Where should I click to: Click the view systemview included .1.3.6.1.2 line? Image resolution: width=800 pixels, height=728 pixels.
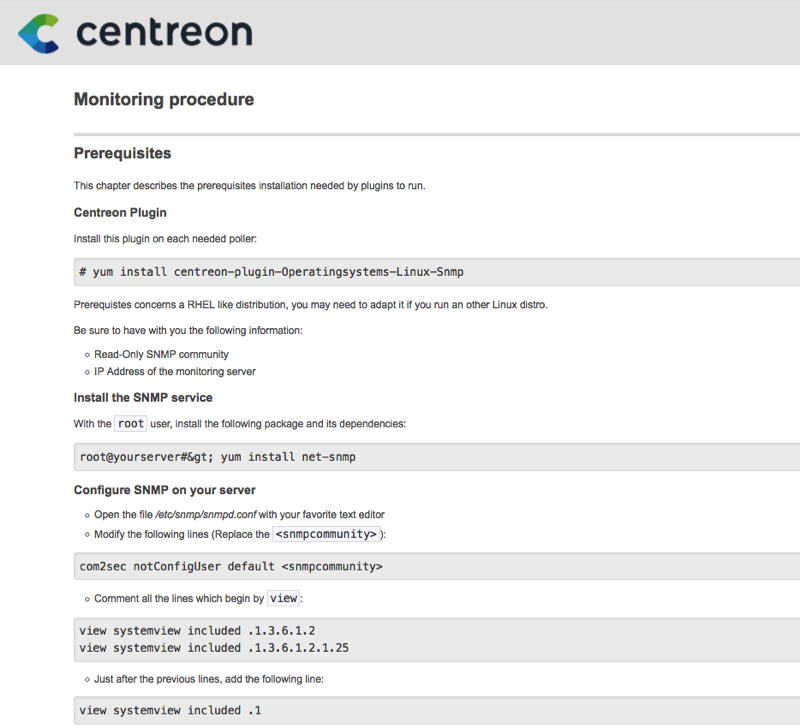click(x=198, y=631)
